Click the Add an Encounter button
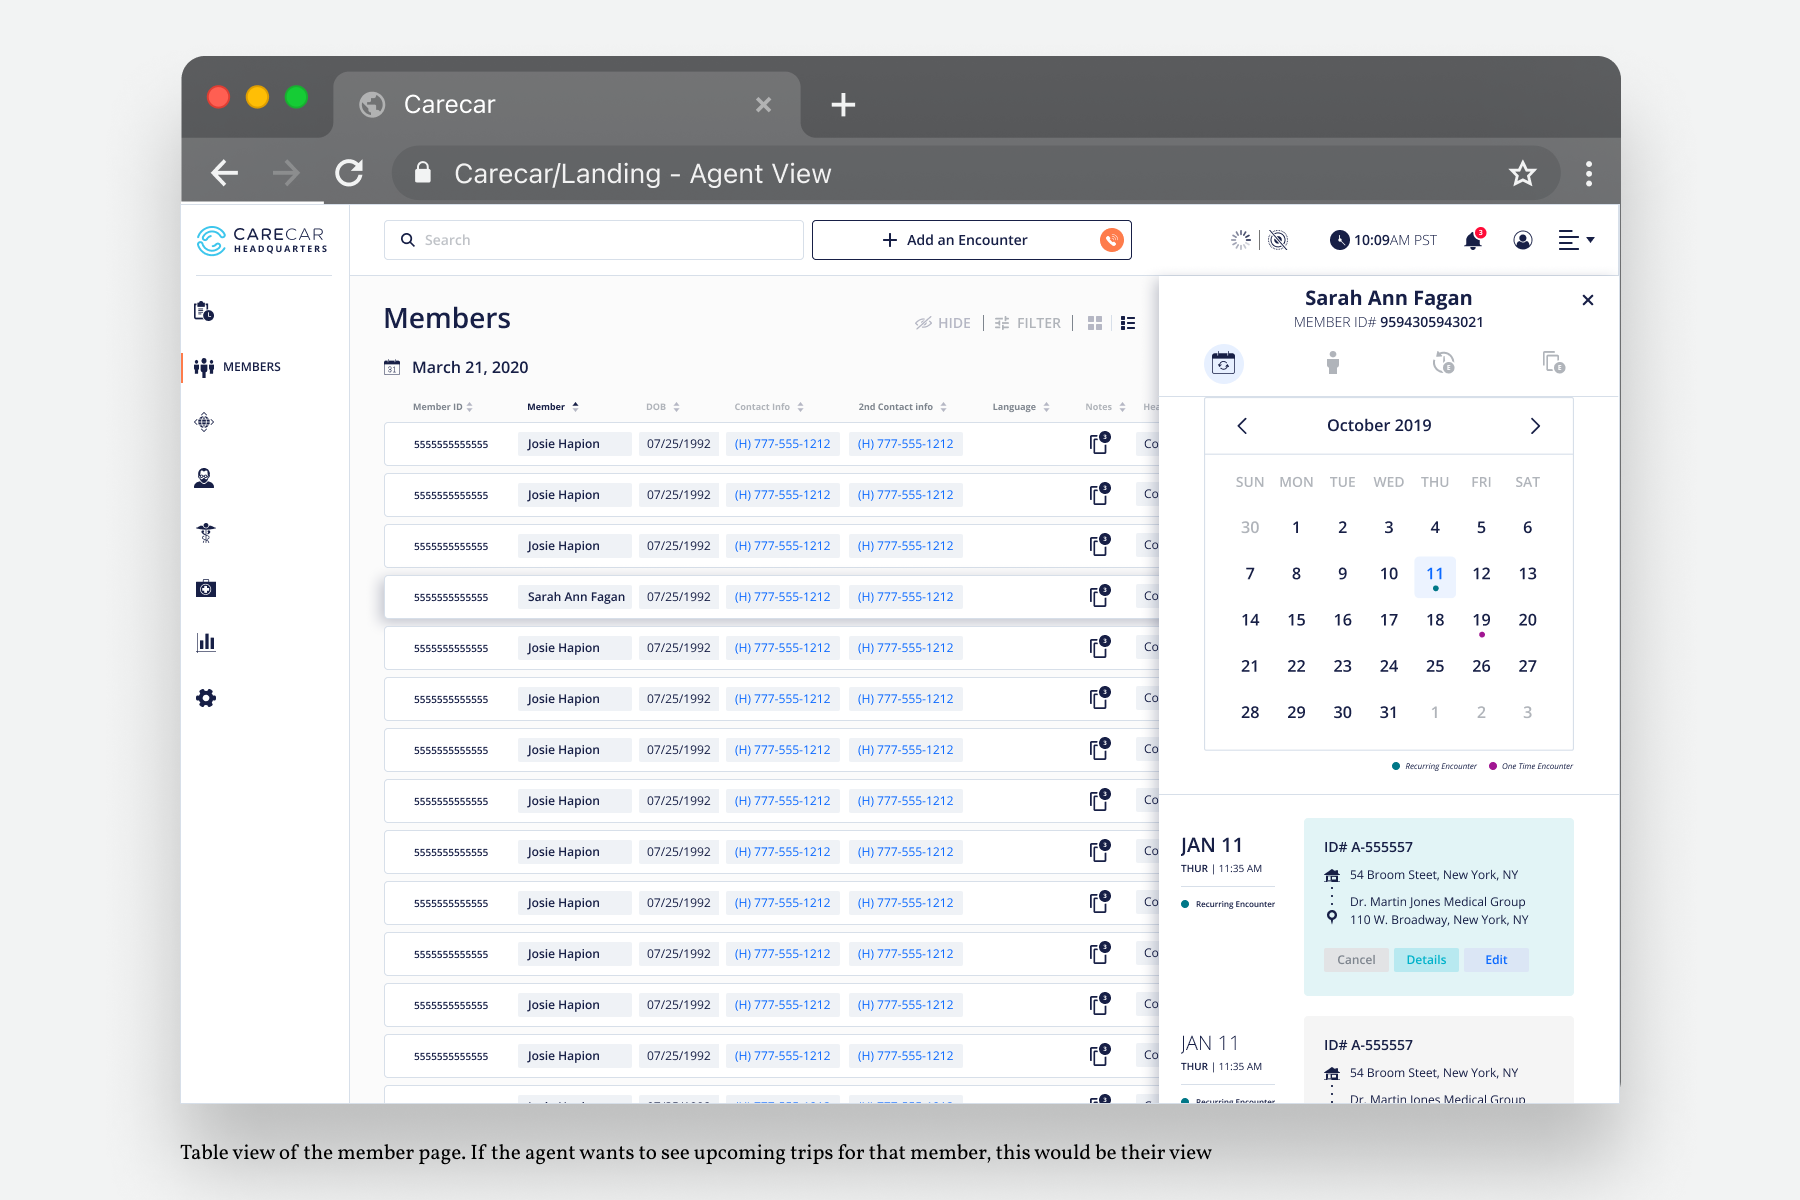 [955, 240]
